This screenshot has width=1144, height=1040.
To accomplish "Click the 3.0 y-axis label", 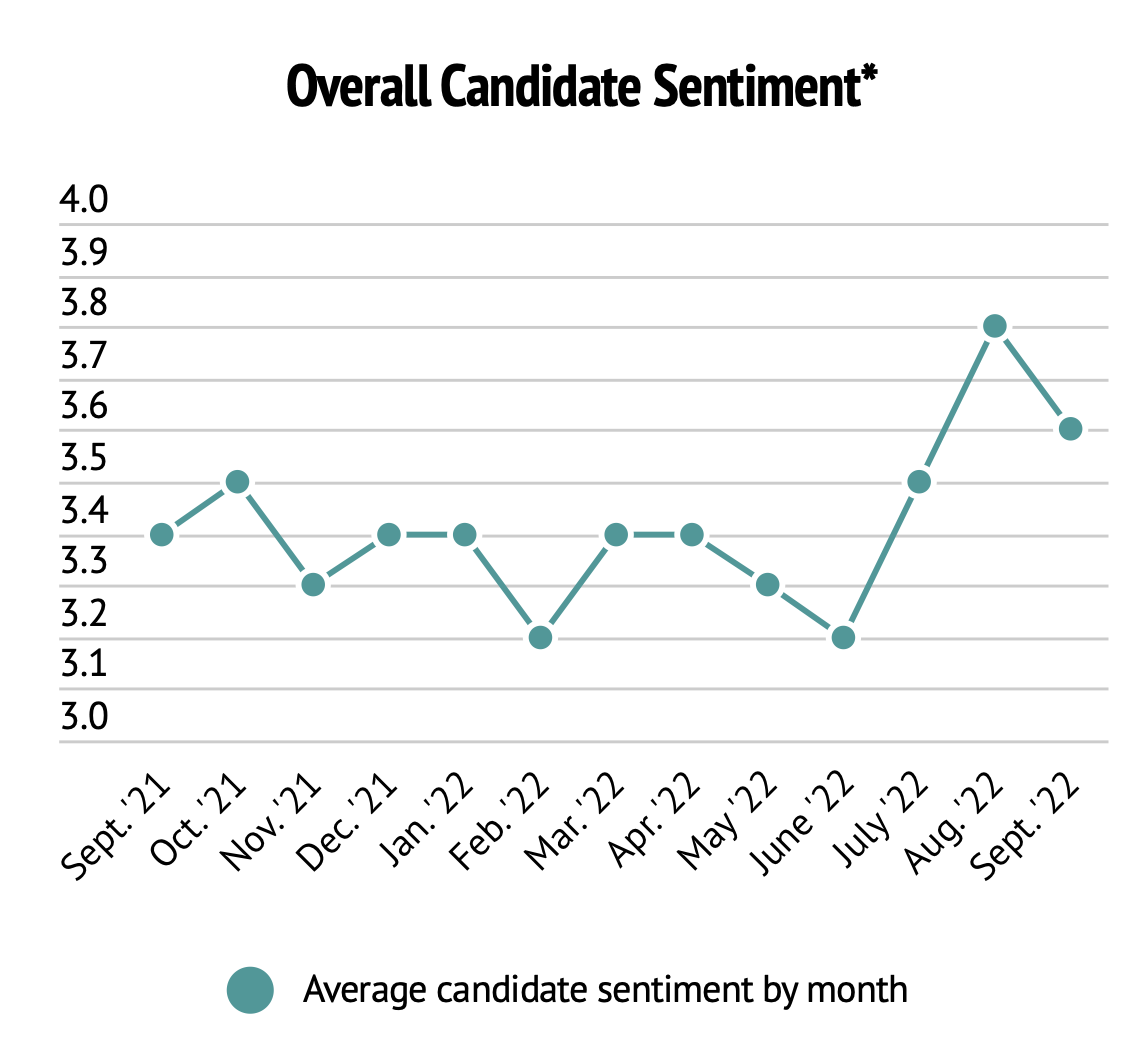I will click(83, 717).
